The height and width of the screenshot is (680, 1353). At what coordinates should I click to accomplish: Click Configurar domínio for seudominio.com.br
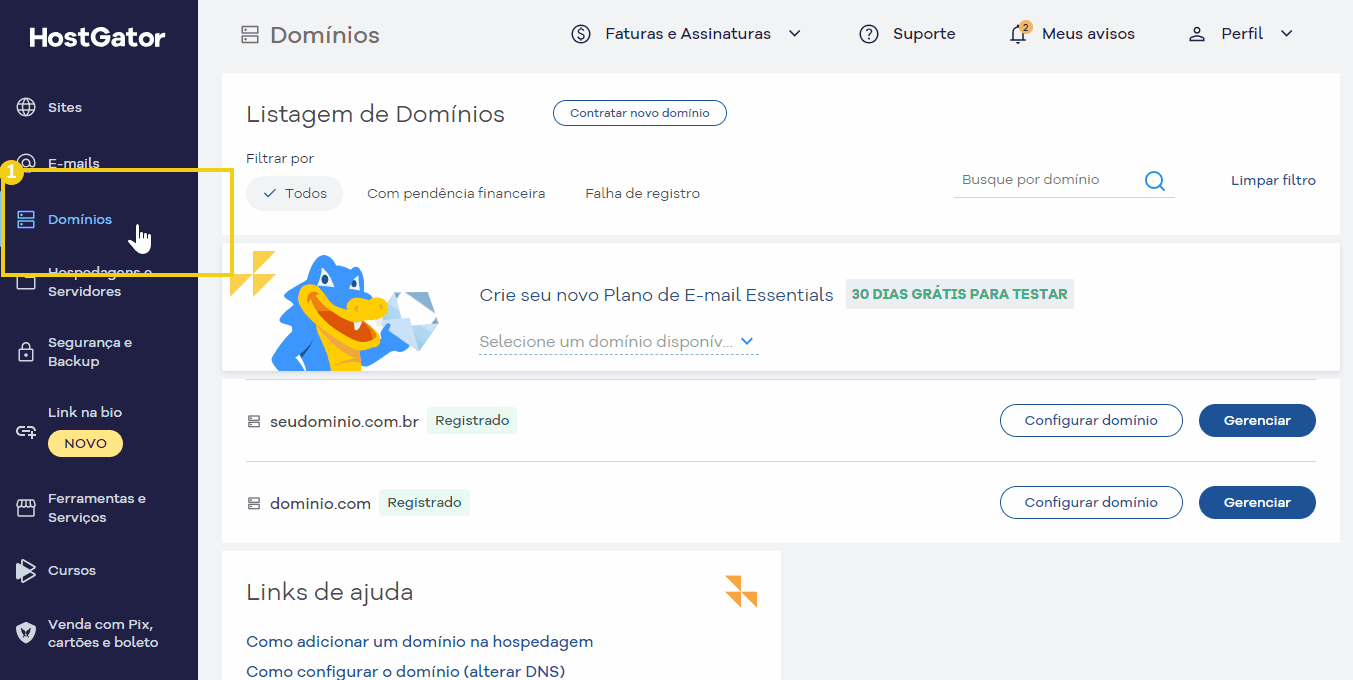click(1091, 421)
